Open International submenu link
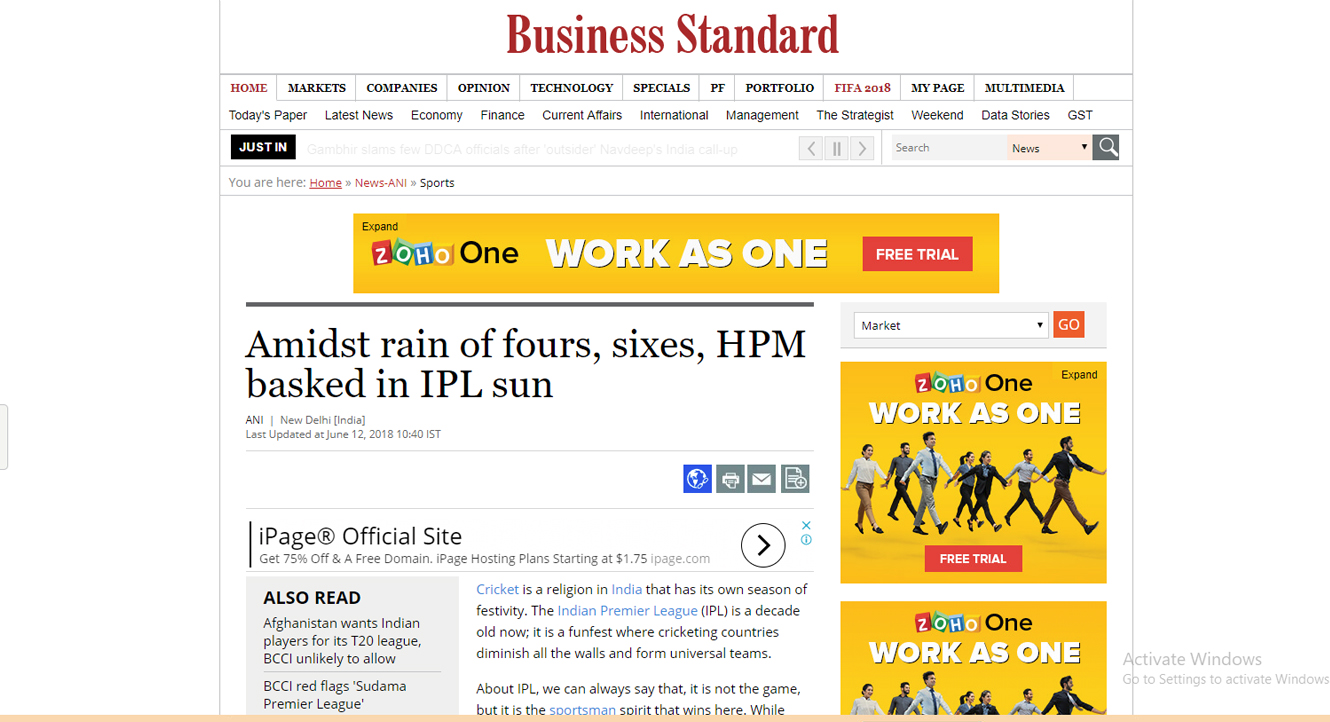Viewport: 1330px width, 722px height. [x=674, y=115]
